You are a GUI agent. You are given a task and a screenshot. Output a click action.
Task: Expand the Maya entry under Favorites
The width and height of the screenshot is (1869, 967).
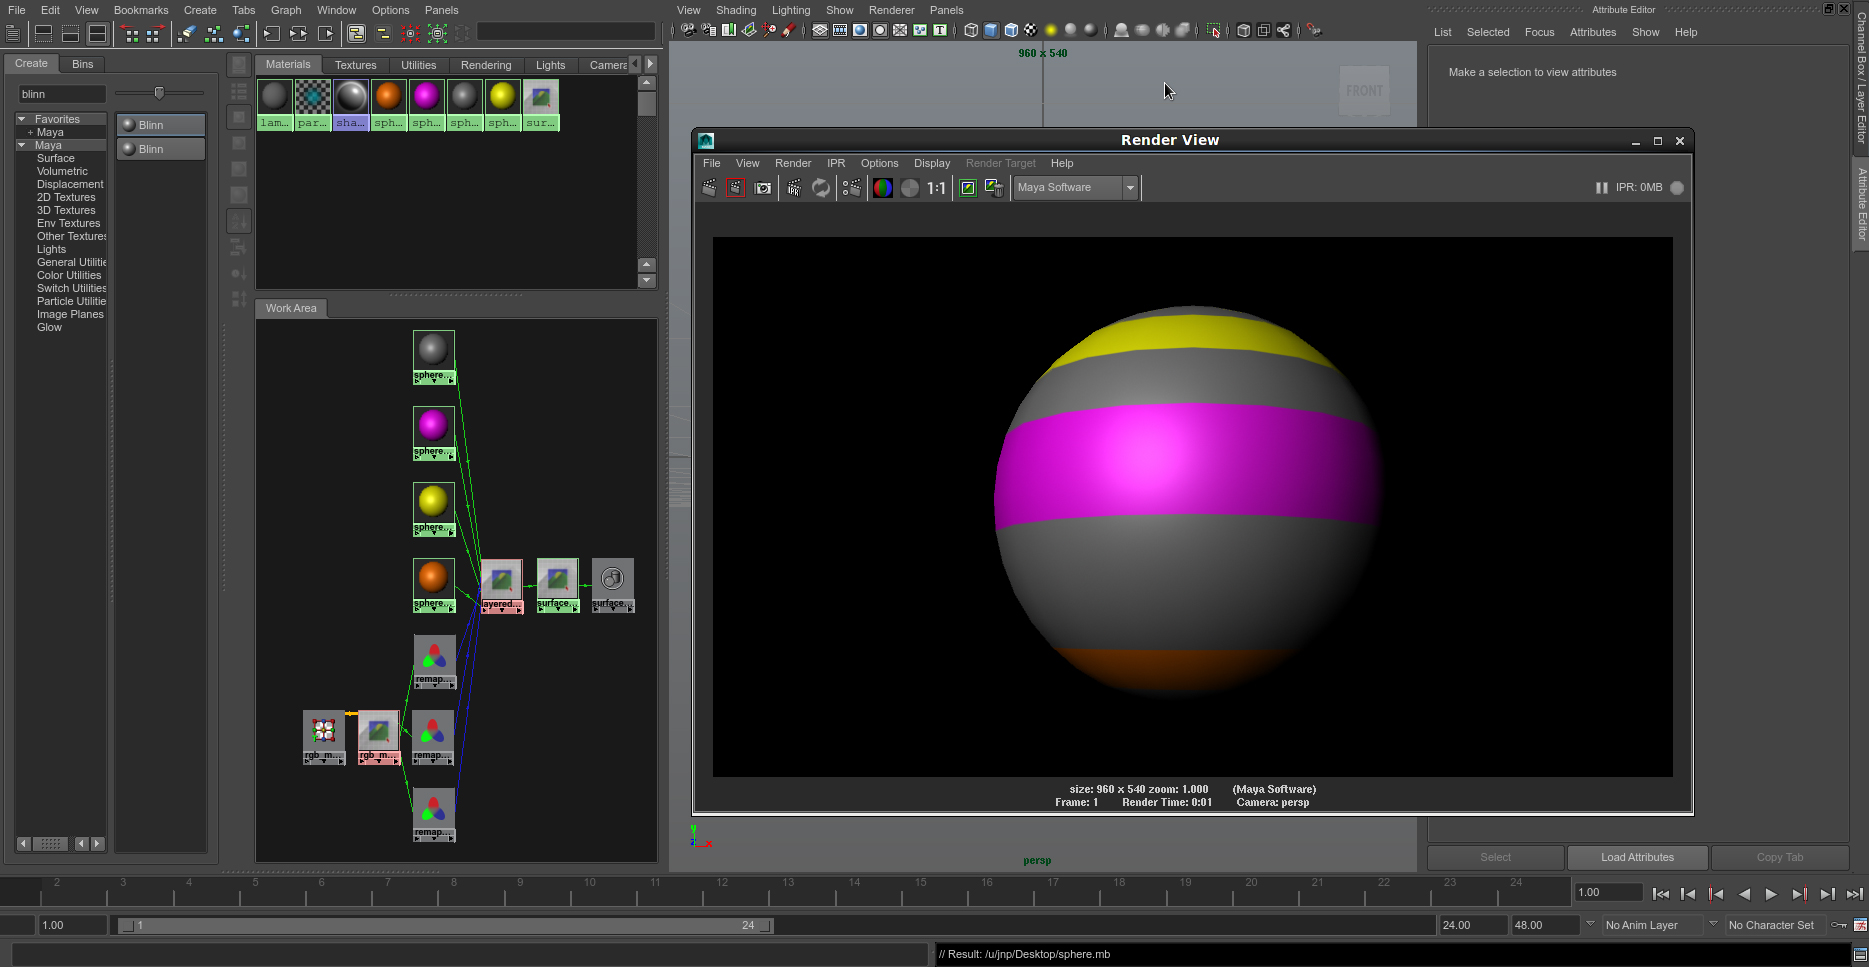click(31, 132)
